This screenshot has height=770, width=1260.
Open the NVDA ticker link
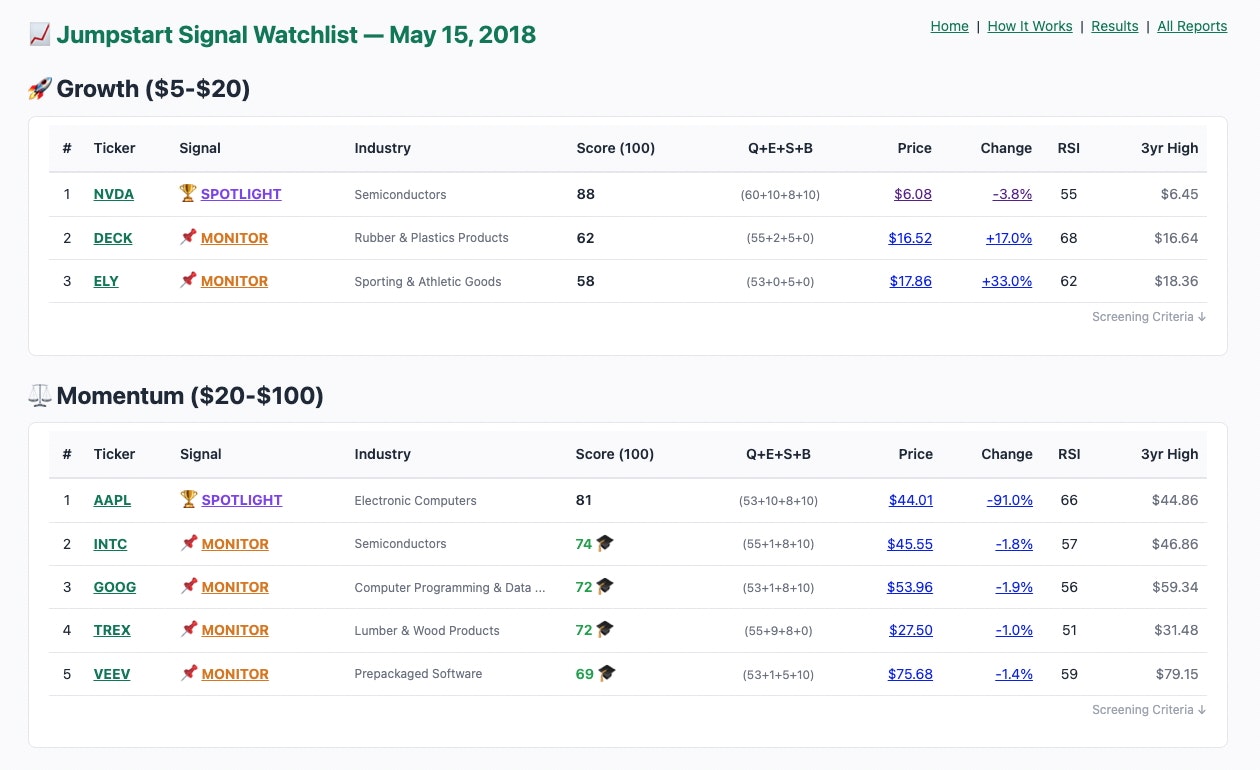[113, 194]
